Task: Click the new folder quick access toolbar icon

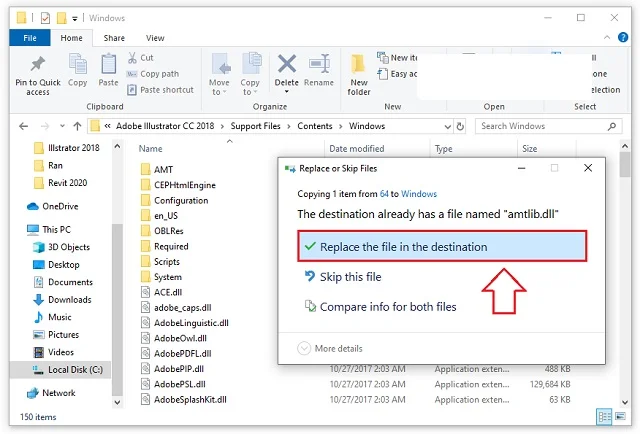Action: (x=61, y=18)
